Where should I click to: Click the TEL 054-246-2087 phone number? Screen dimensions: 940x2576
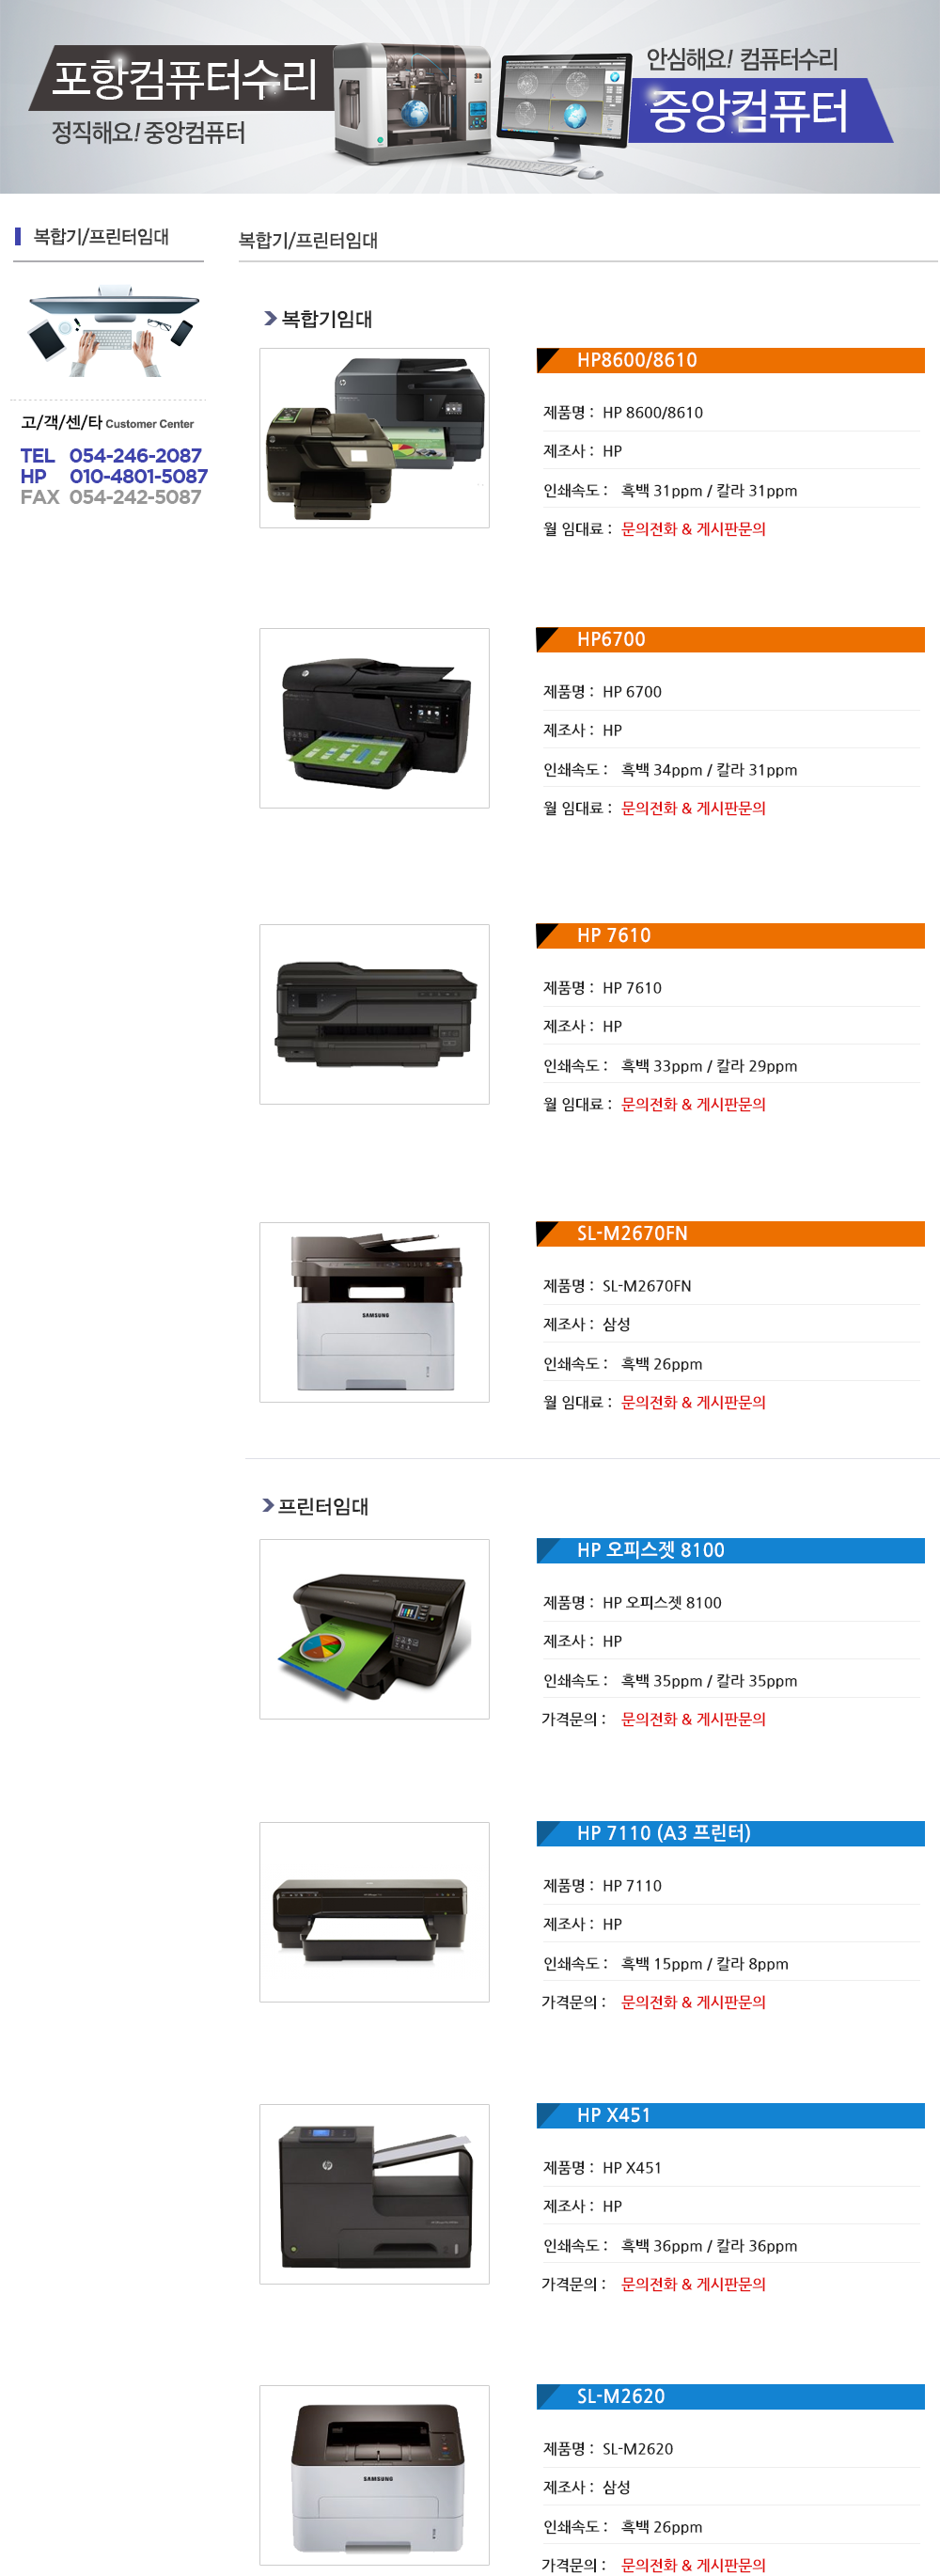(x=111, y=455)
